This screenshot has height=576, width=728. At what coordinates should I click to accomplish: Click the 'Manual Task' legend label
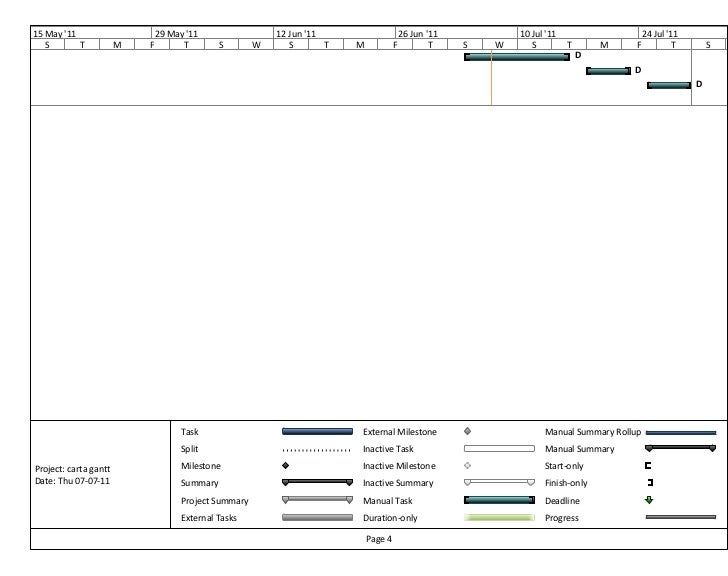388,501
